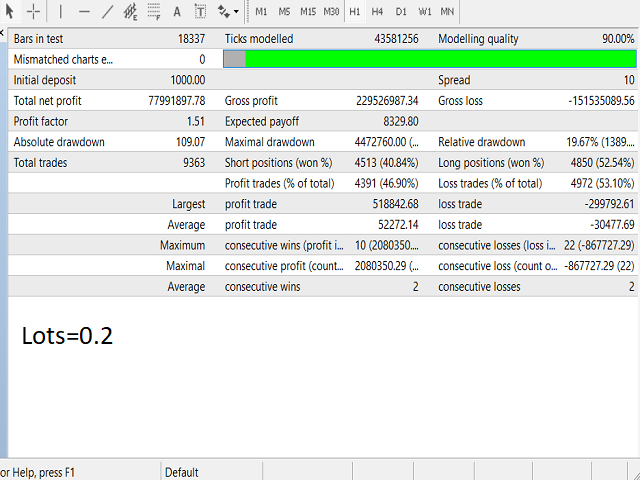Click the Total trades value 9363

point(194,162)
